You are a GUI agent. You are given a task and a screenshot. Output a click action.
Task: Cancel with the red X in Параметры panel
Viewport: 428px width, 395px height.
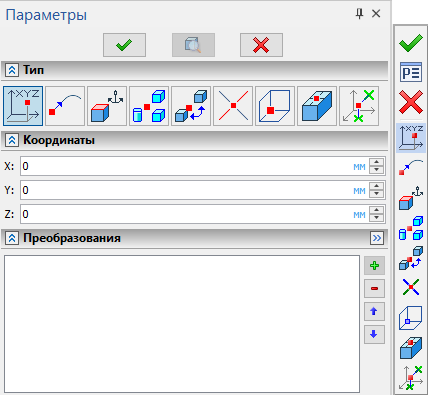(261, 45)
